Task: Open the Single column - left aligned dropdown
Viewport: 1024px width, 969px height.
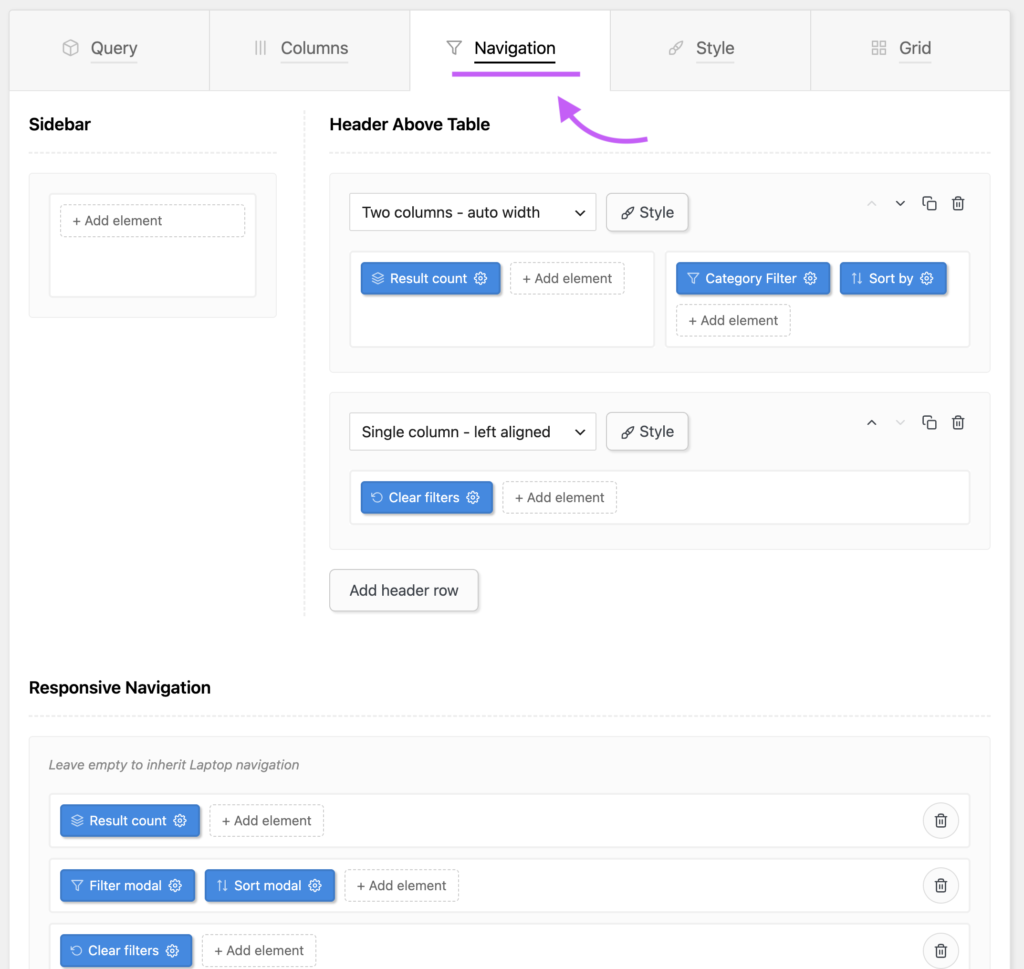Action: (473, 432)
